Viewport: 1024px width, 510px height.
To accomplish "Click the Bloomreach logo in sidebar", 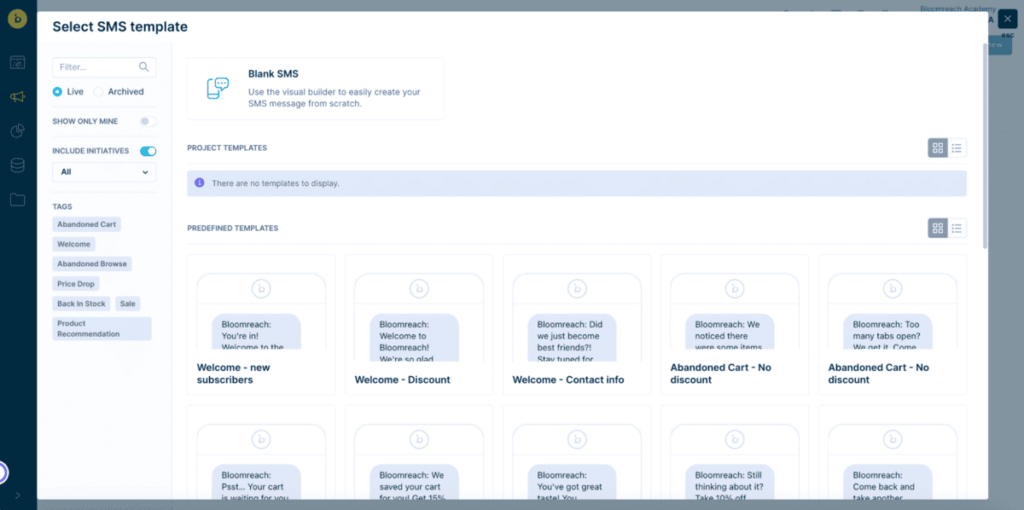I will click(17, 19).
